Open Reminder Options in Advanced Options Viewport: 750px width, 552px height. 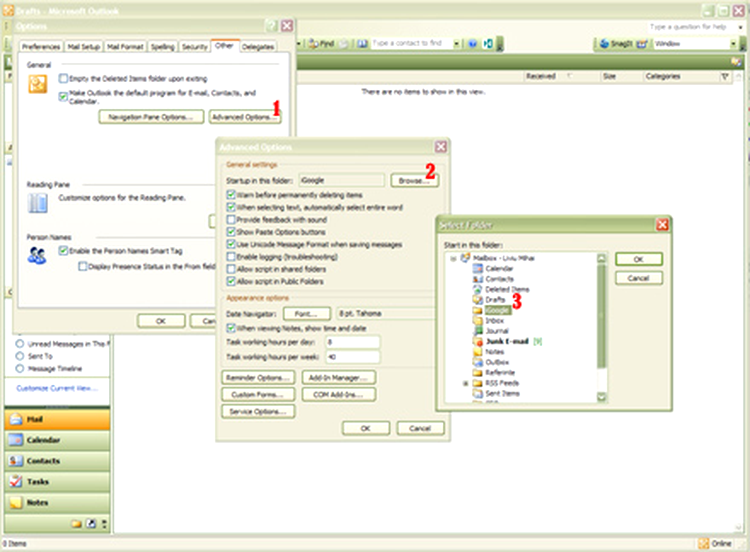pos(258,377)
